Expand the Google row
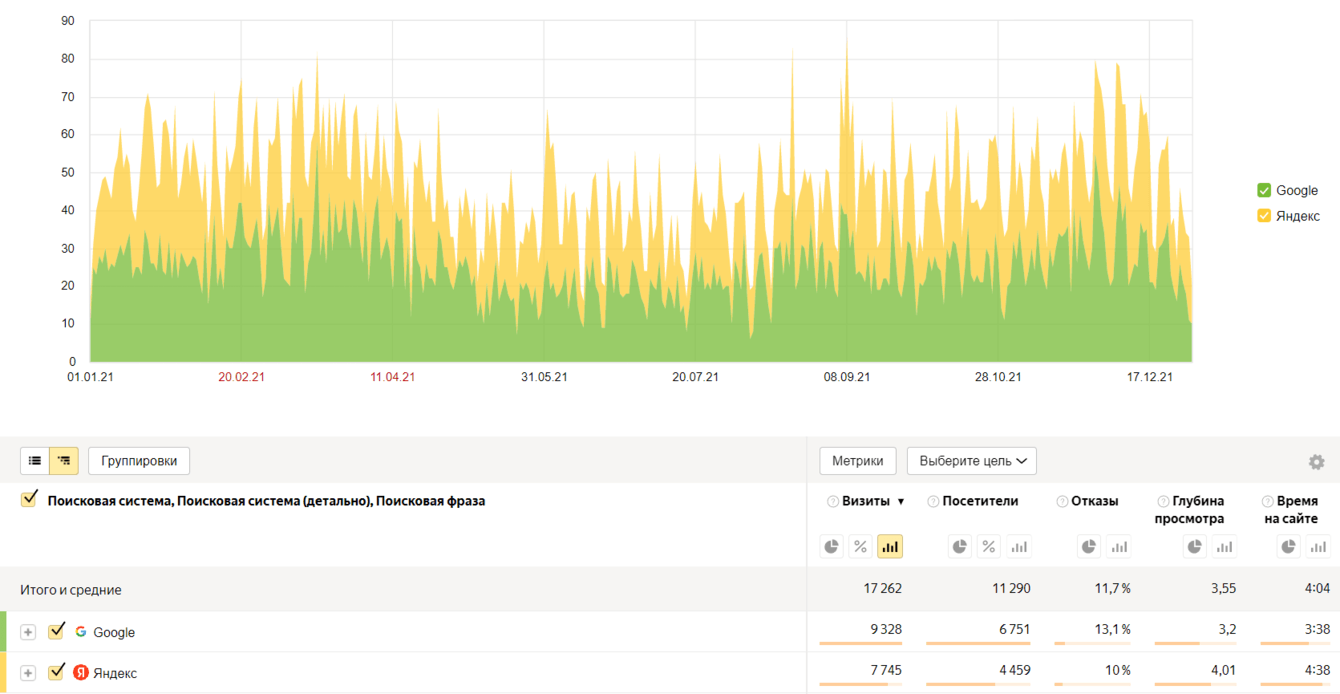This screenshot has width=1340, height=694. 28,632
